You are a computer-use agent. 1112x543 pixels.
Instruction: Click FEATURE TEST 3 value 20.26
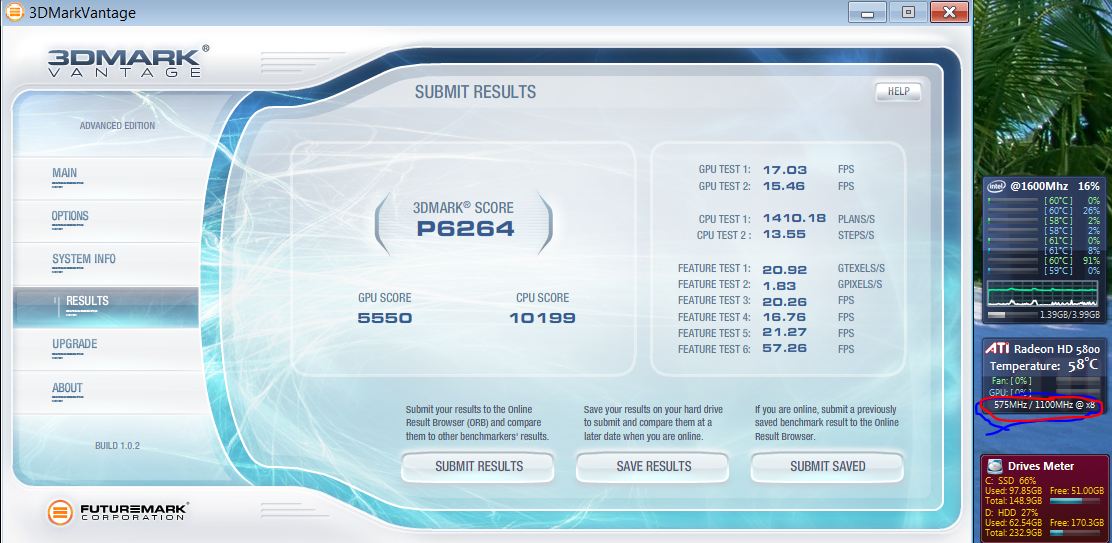point(784,301)
